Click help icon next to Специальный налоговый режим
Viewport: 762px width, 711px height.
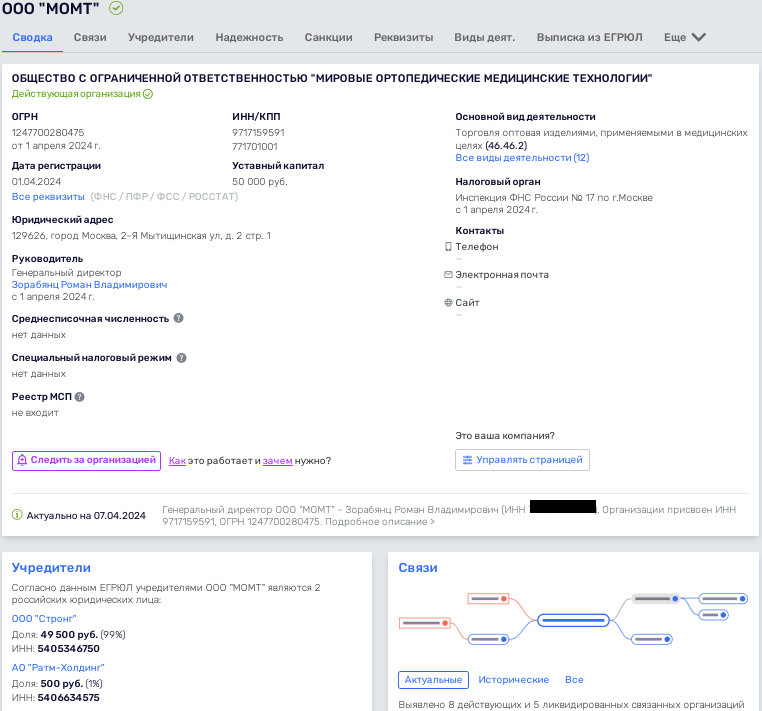(x=181, y=357)
